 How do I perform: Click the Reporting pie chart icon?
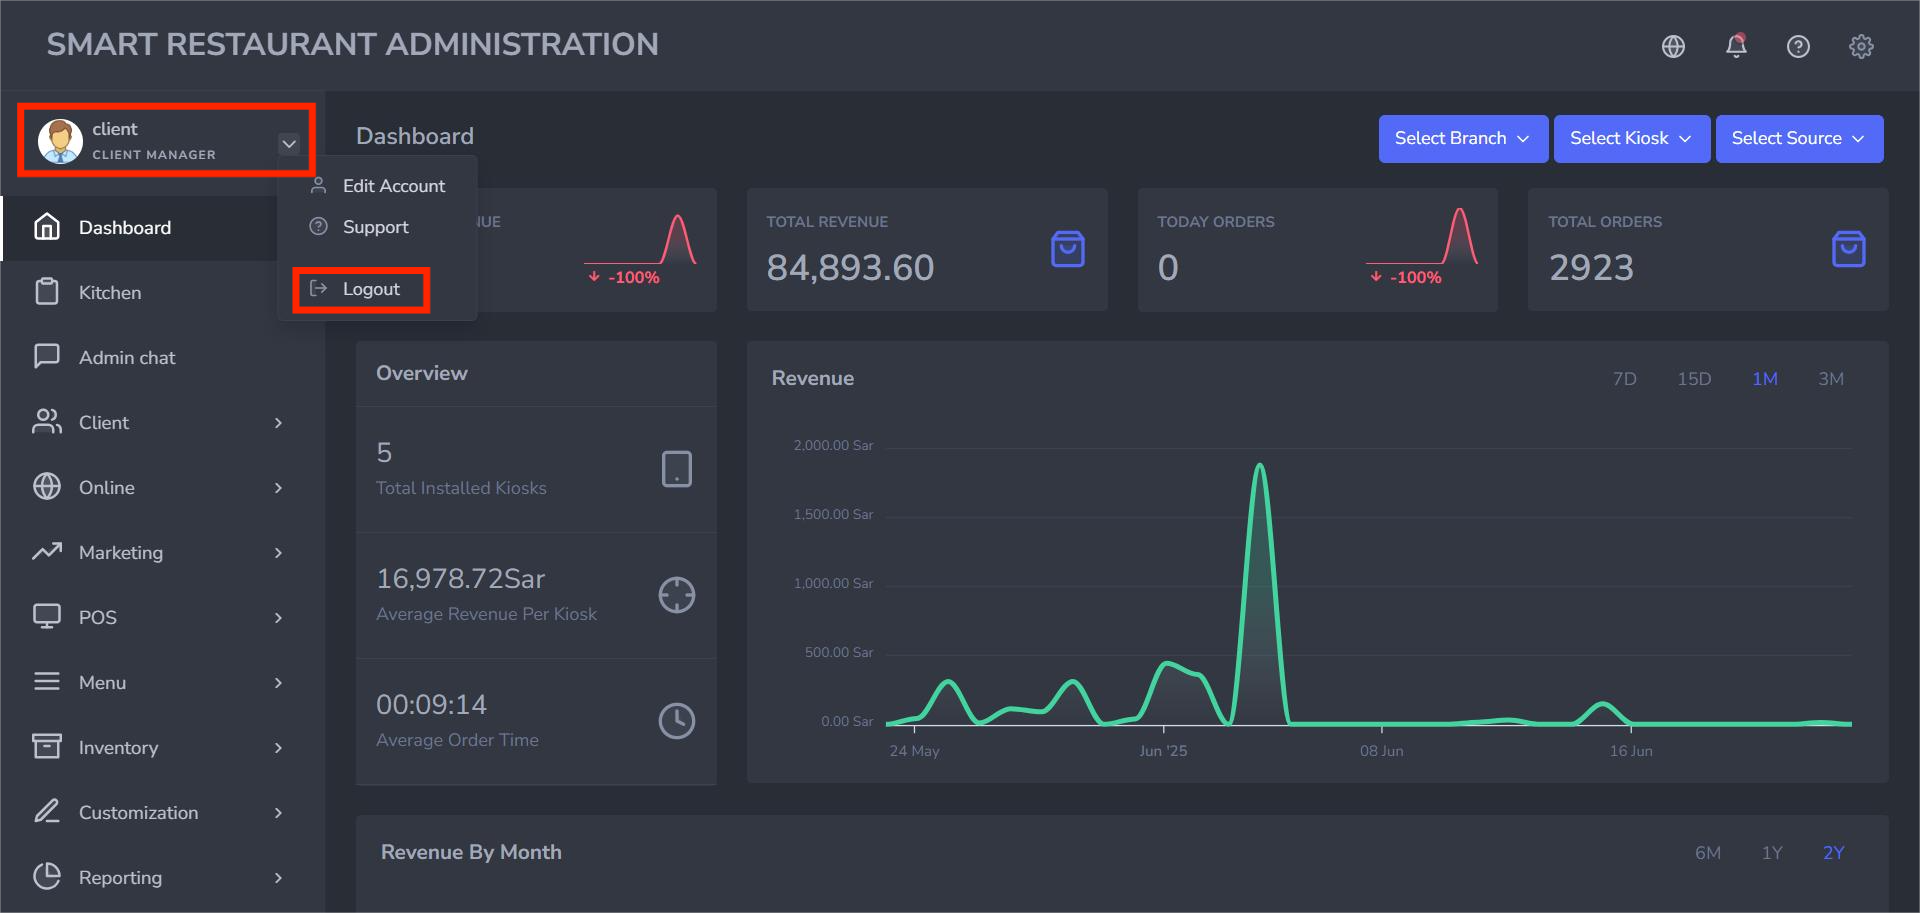pyautogui.click(x=47, y=876)
